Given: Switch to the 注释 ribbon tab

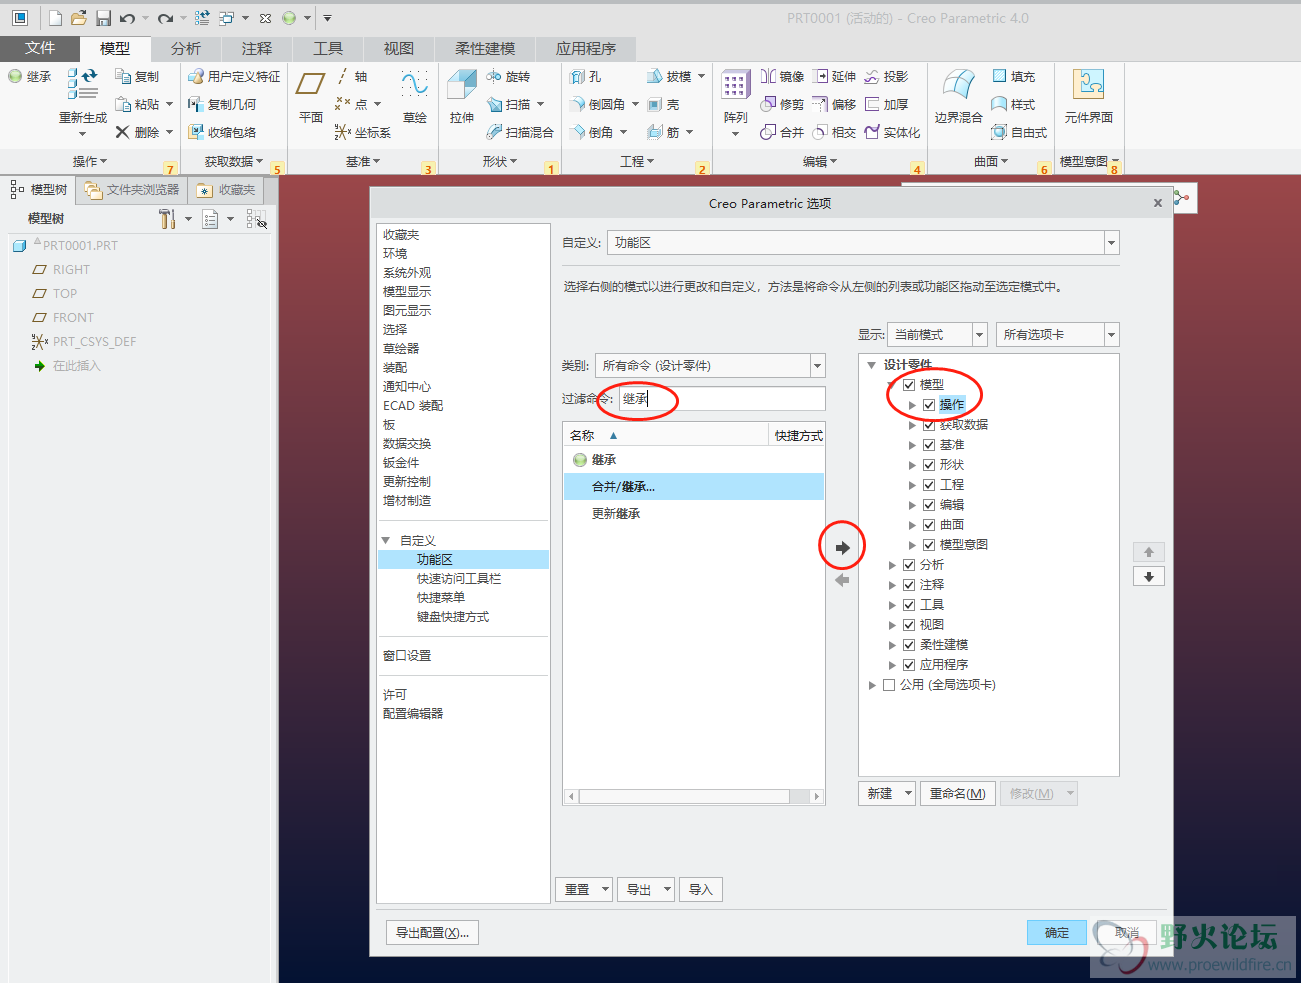Looking at the screenshot, I should [x=257, y=48].
